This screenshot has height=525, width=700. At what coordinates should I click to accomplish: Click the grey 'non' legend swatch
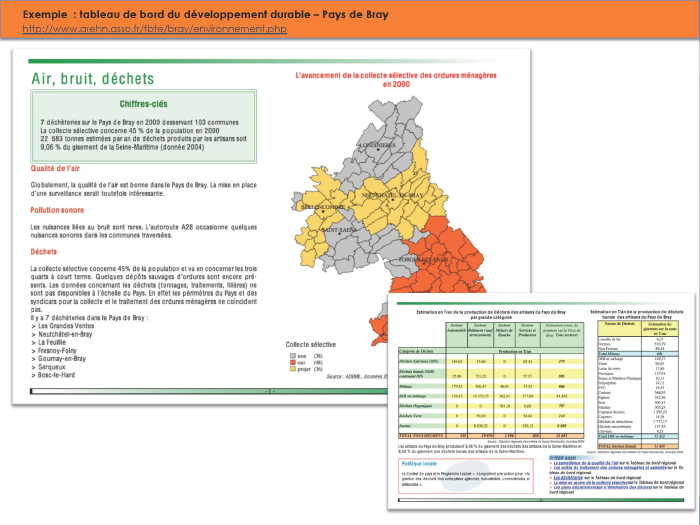293,356
